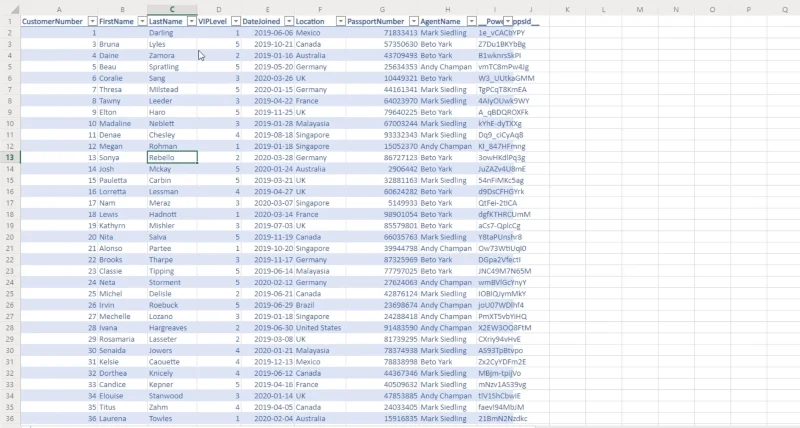Select the Coralie cell
This screenshot has height=428, width=800.
122,78
